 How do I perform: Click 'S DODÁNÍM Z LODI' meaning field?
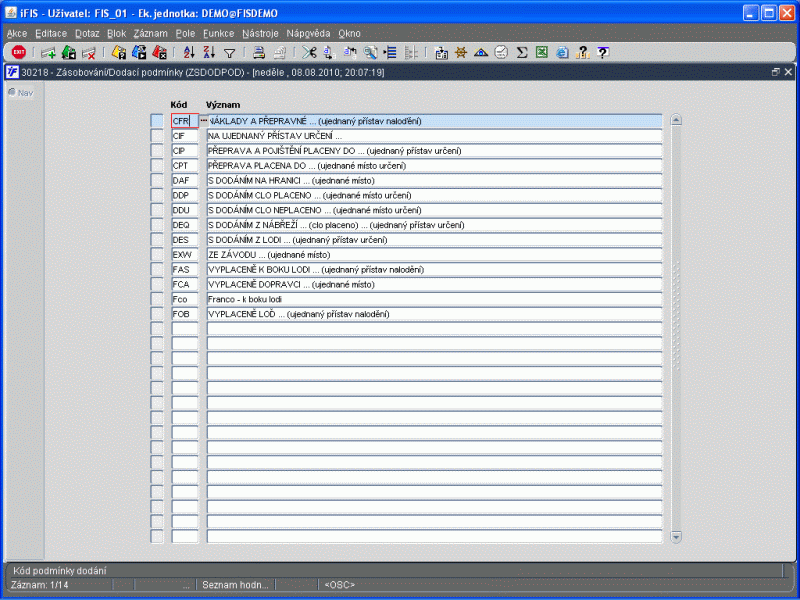[434, 240]
